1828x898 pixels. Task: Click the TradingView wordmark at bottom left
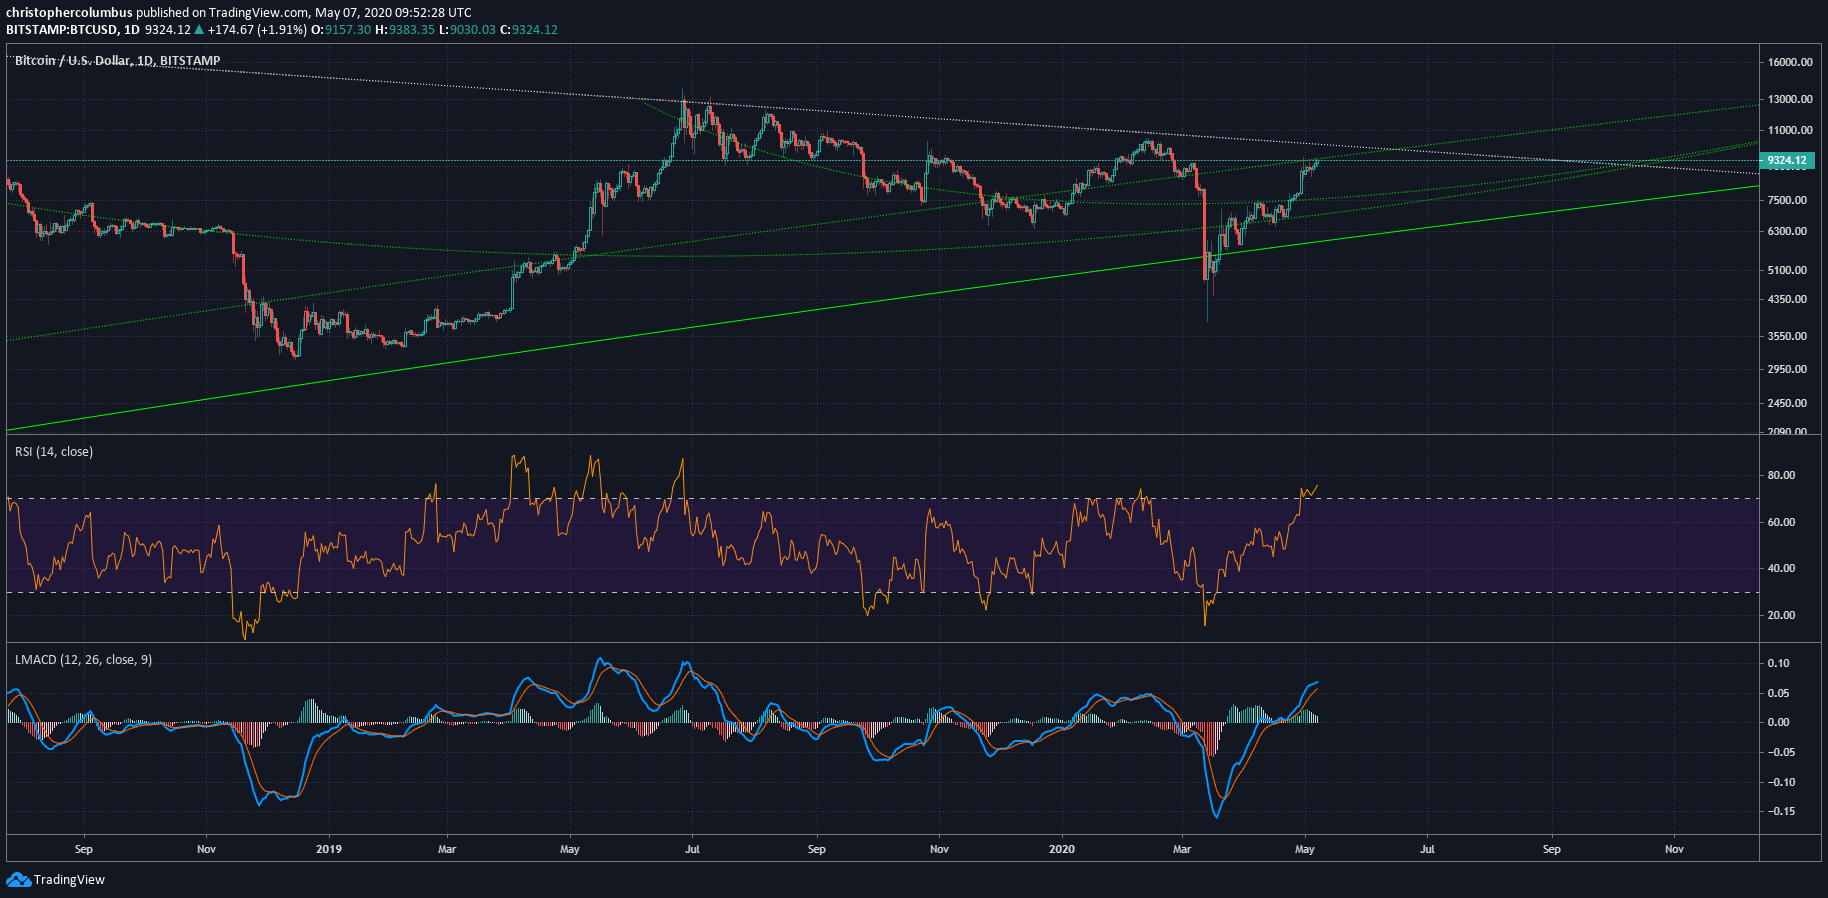click(x=69, y=880)
